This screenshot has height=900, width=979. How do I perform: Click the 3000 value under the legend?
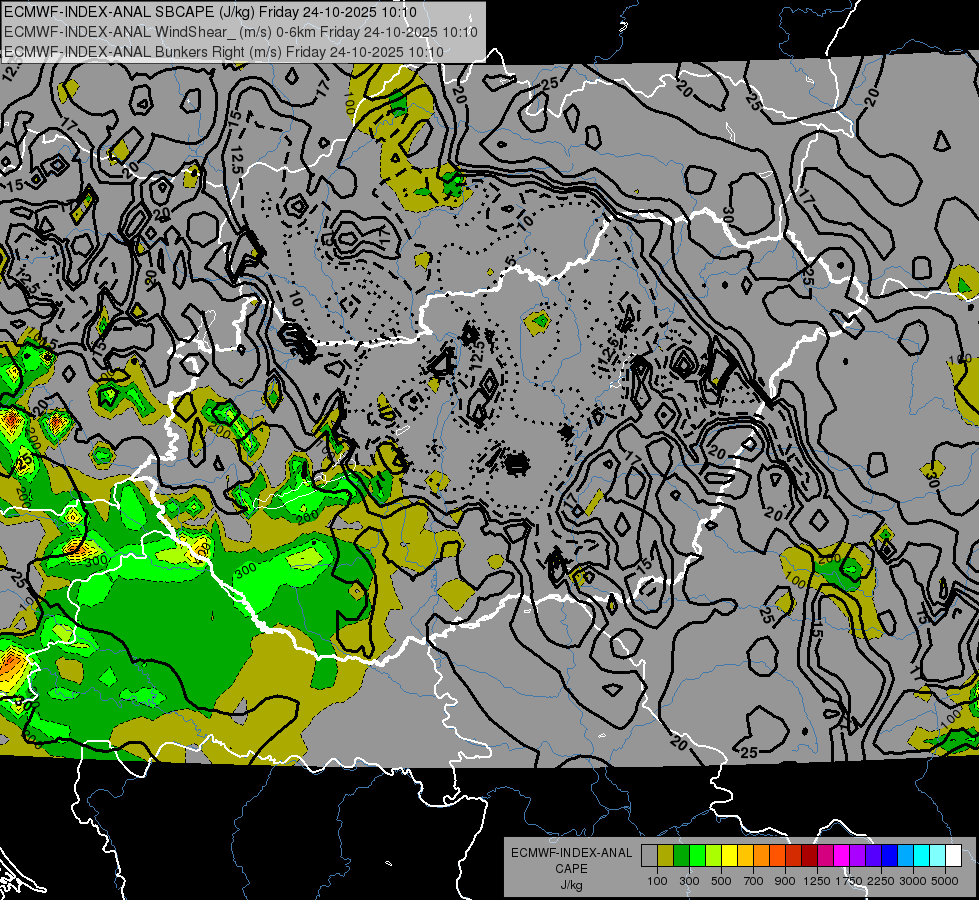click(913, 881)
